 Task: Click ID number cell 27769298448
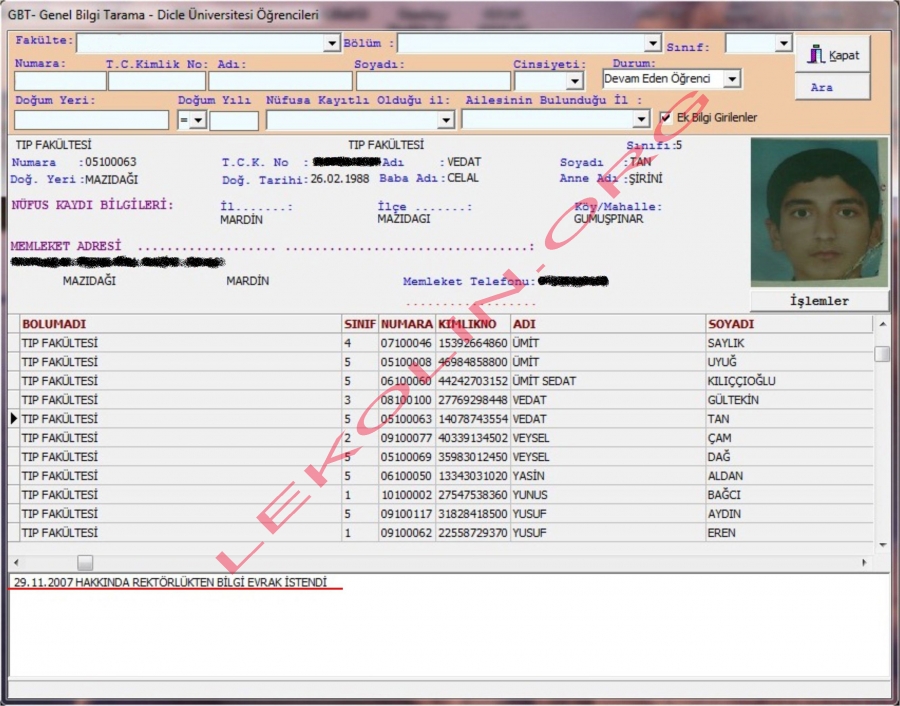tap(473, 400)
